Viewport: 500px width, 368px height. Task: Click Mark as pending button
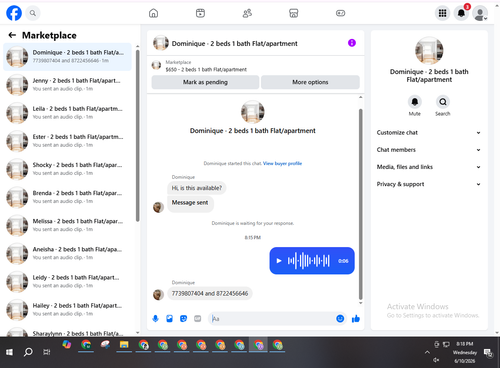tap(205, 82)
